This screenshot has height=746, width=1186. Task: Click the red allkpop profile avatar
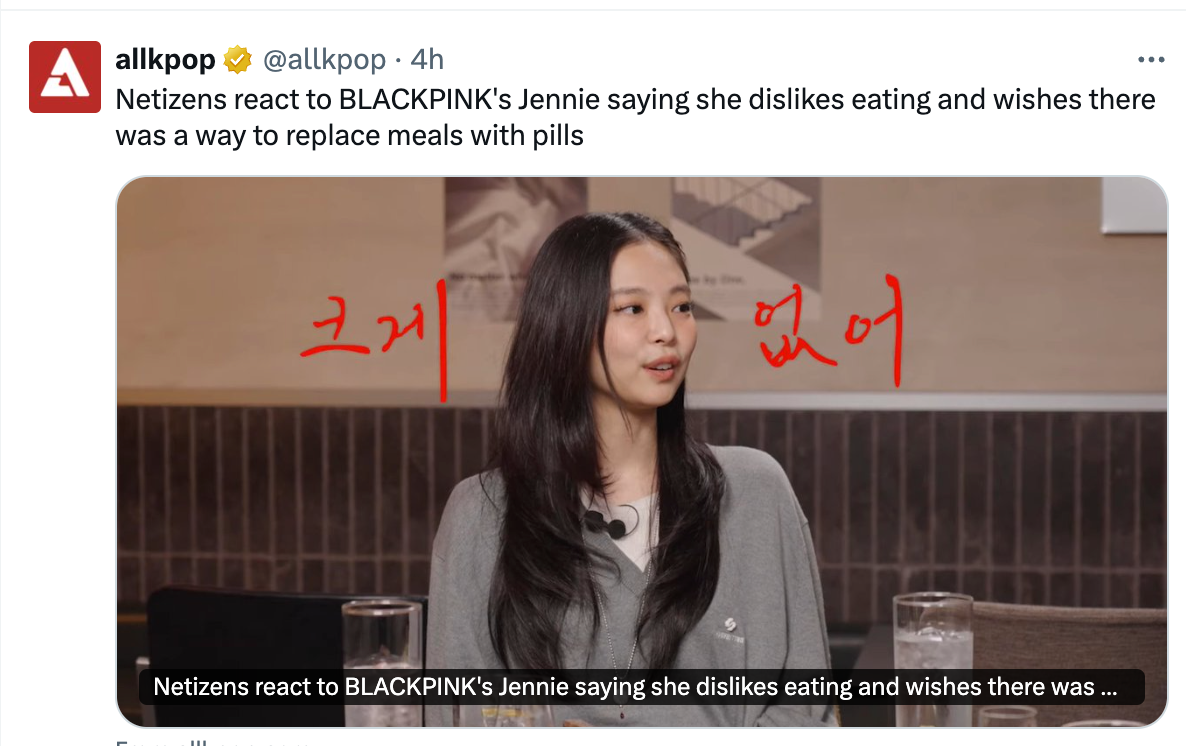pos(65,76)
